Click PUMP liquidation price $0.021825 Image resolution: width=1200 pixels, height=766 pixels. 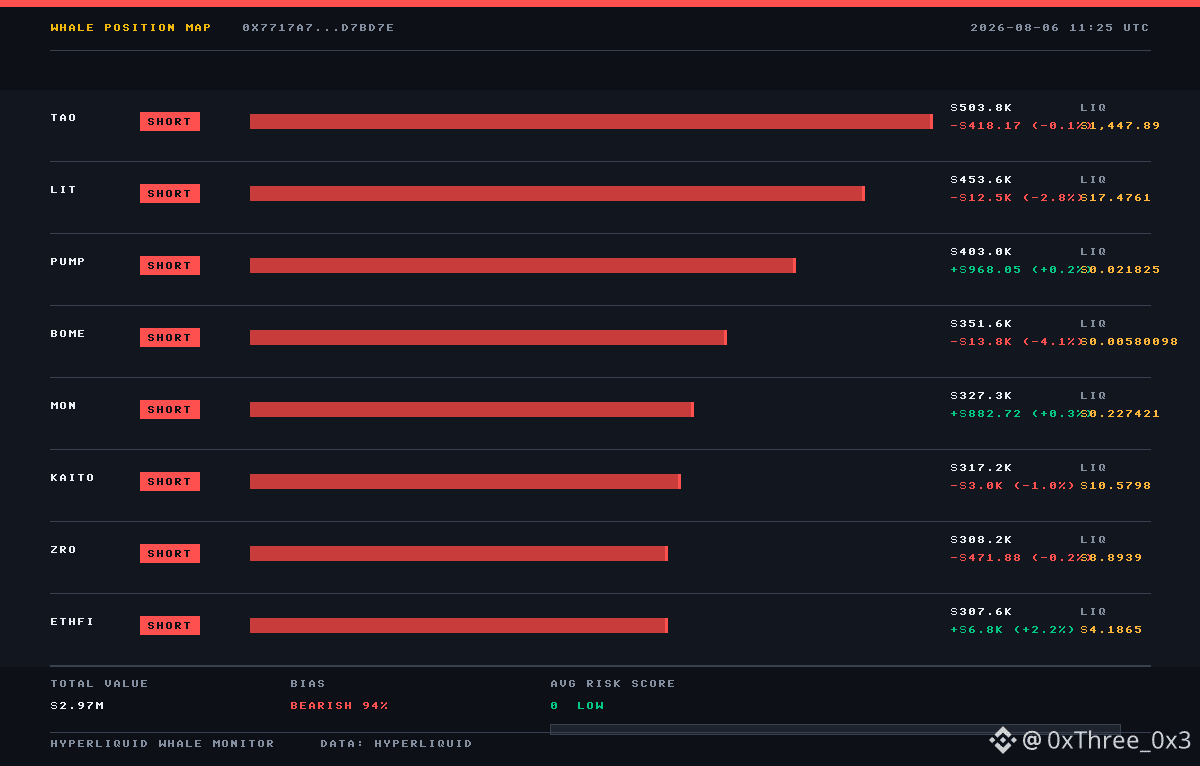click(x=1120, y=270)
